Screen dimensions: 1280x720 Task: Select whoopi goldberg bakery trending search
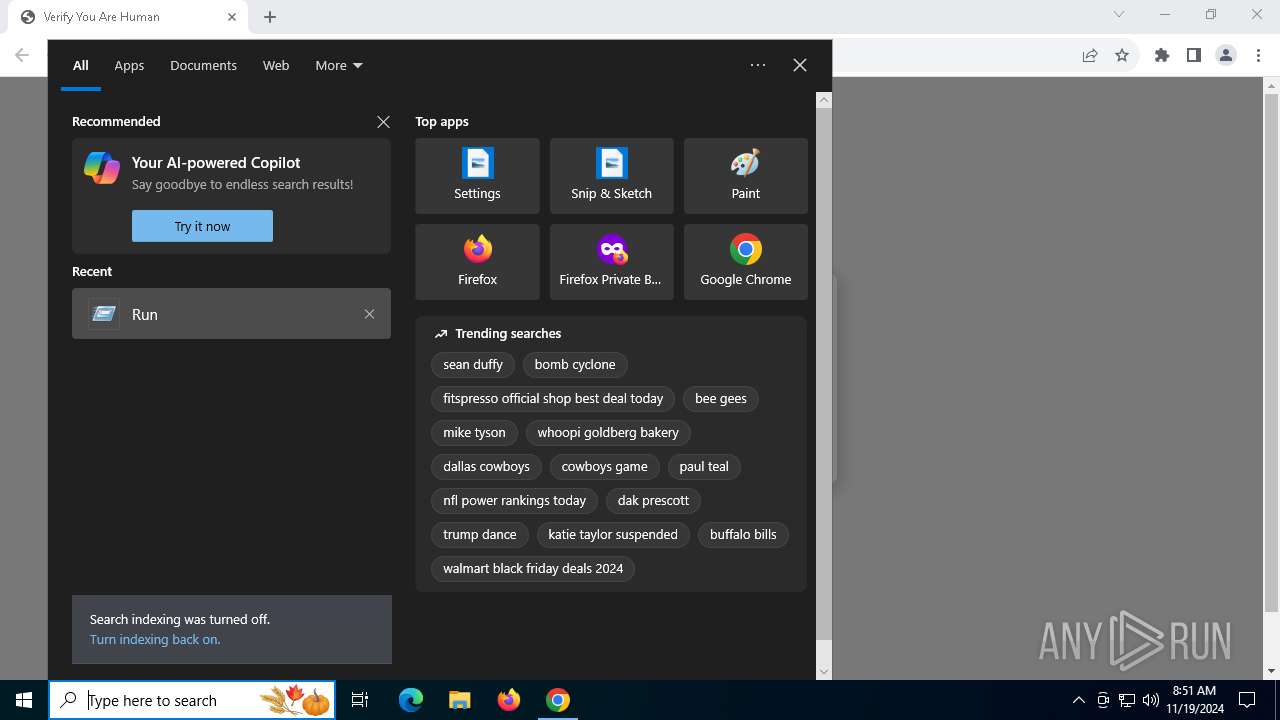(608, 433)
